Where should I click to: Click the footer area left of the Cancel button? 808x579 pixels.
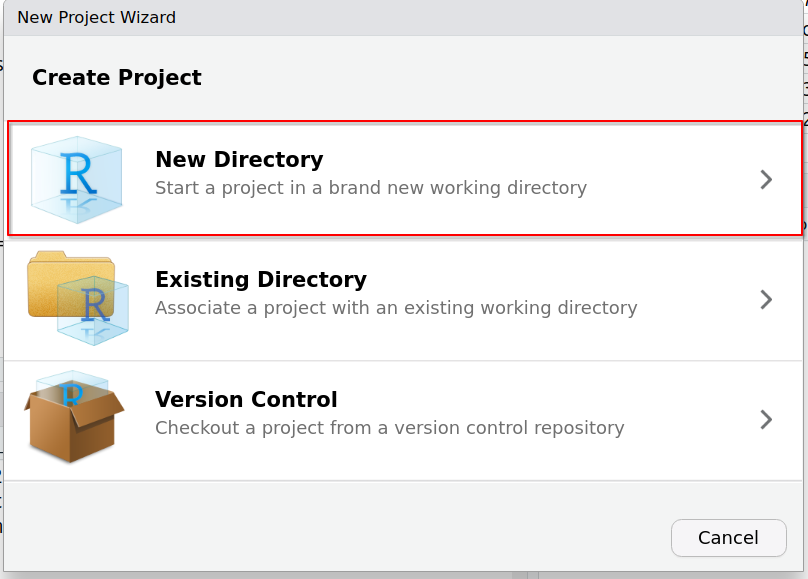click(x=335, y=537)
